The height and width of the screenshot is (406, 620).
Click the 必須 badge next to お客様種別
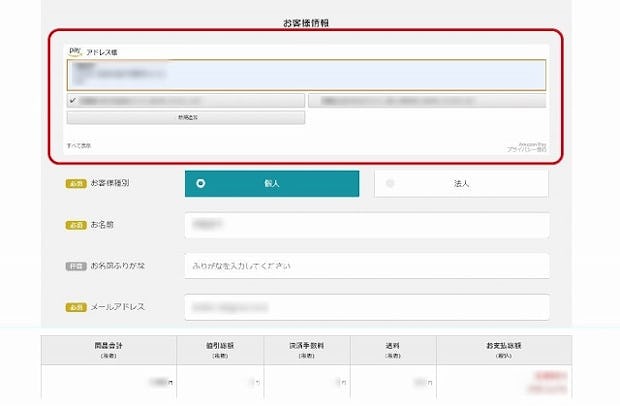pos(76,184)
